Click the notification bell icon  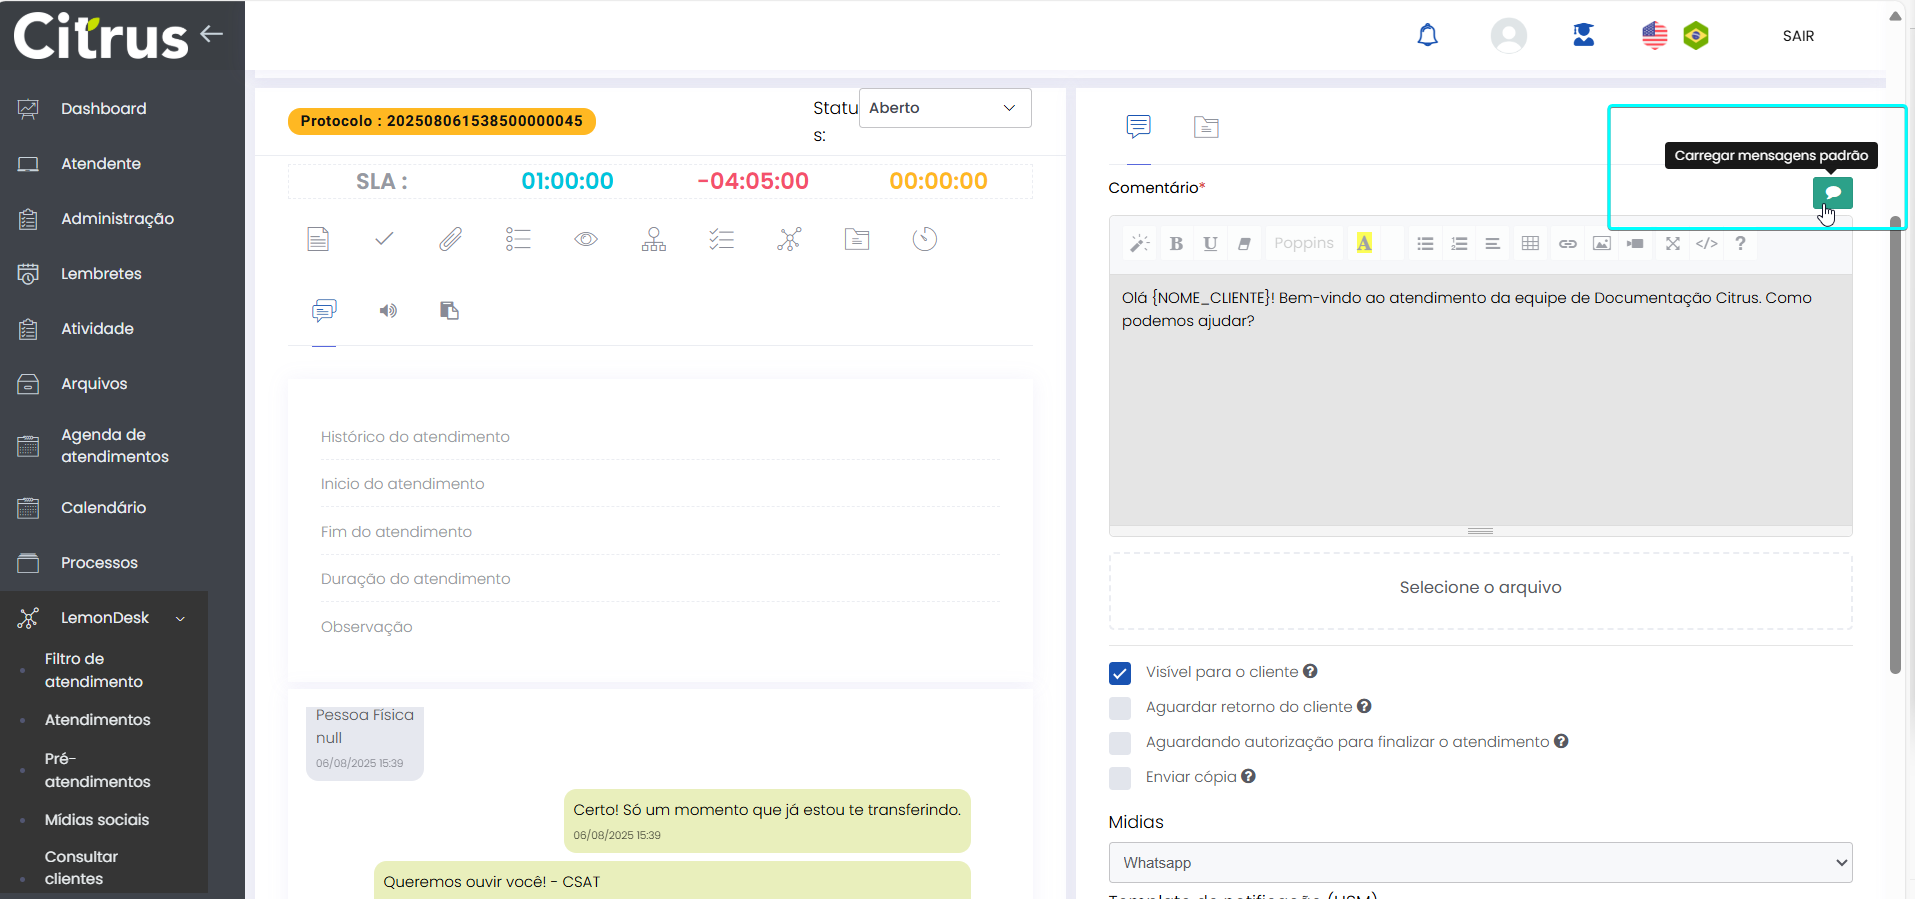(1427, 36)
